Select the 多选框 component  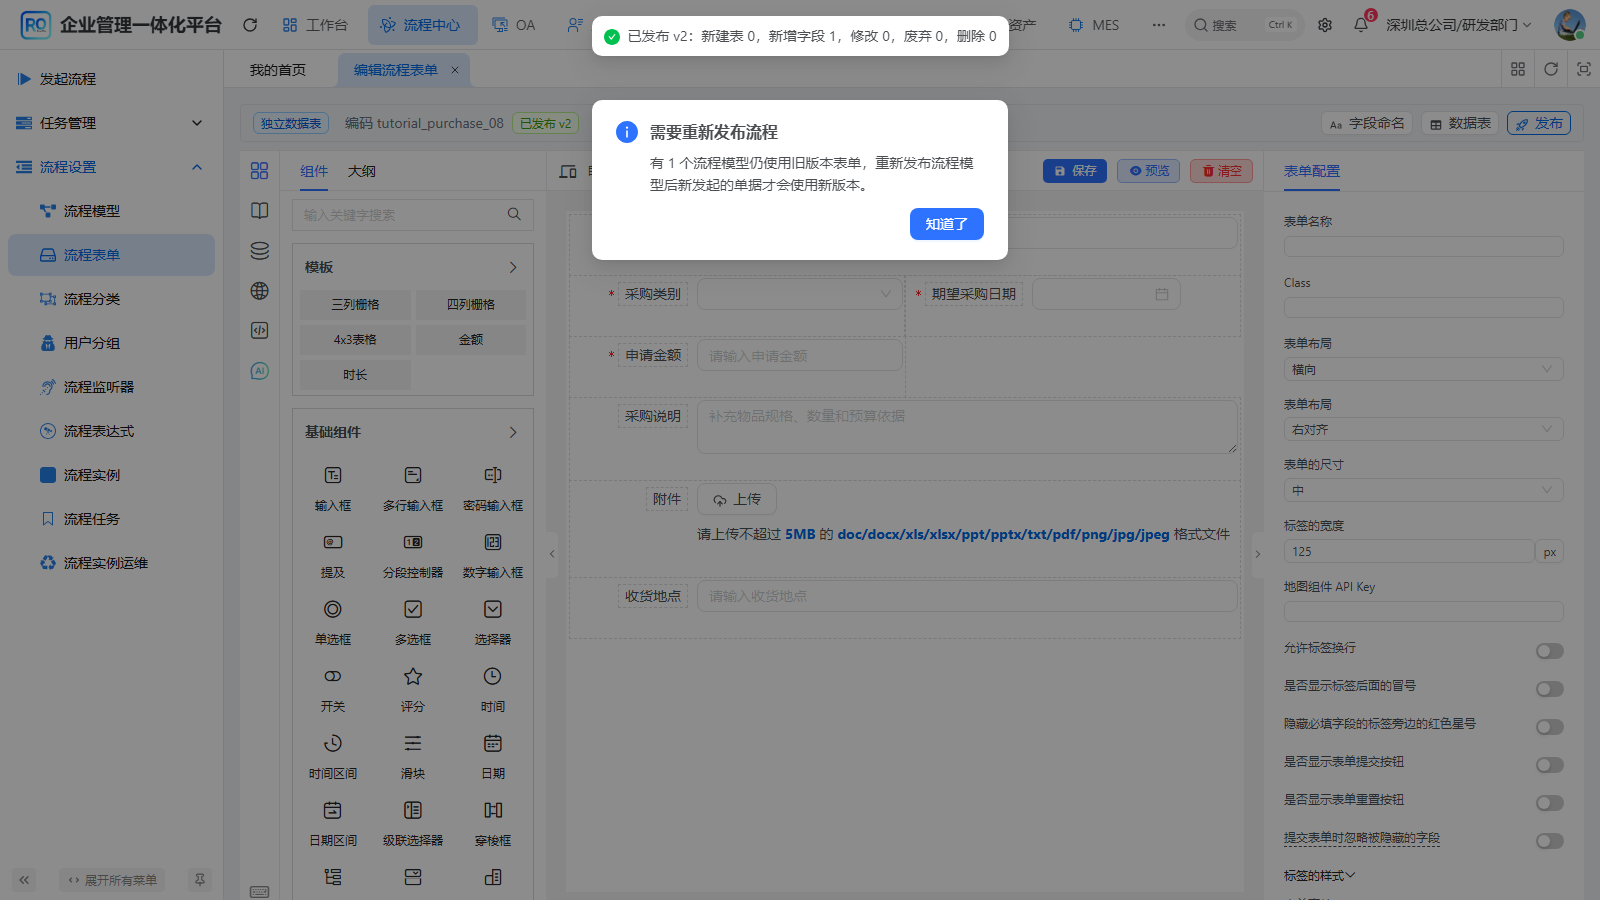[413, 622]
